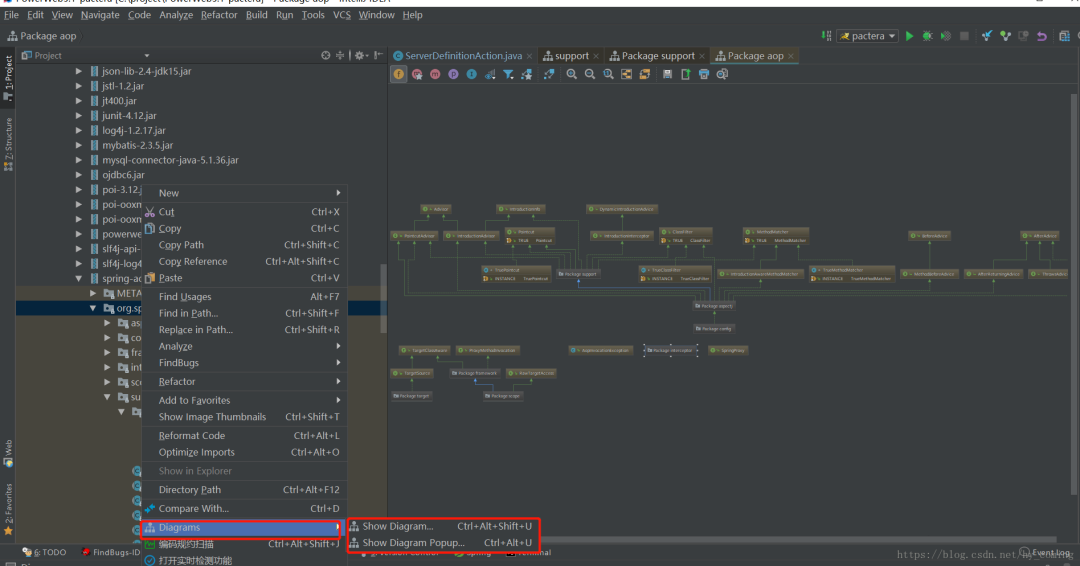Open the visibility level dropdown in diagram toolbar

(490, 74)
